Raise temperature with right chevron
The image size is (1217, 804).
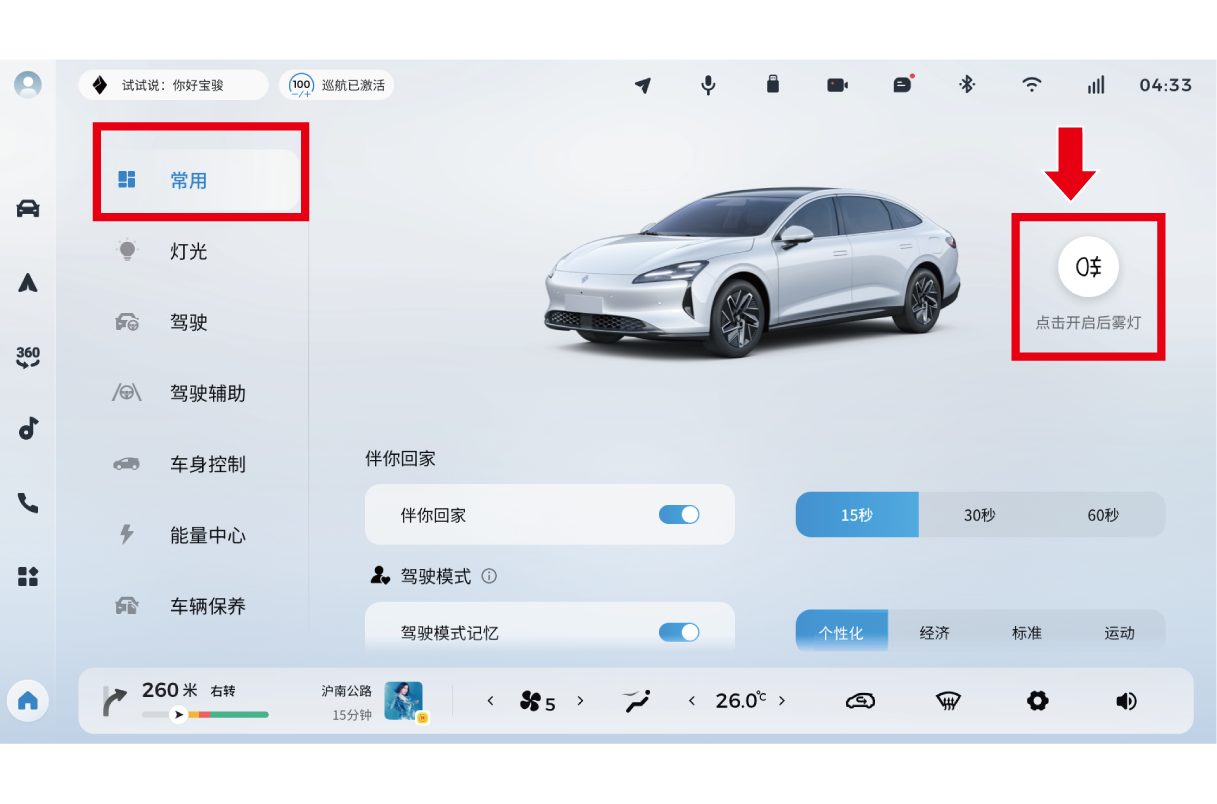[x=782, y=701]
